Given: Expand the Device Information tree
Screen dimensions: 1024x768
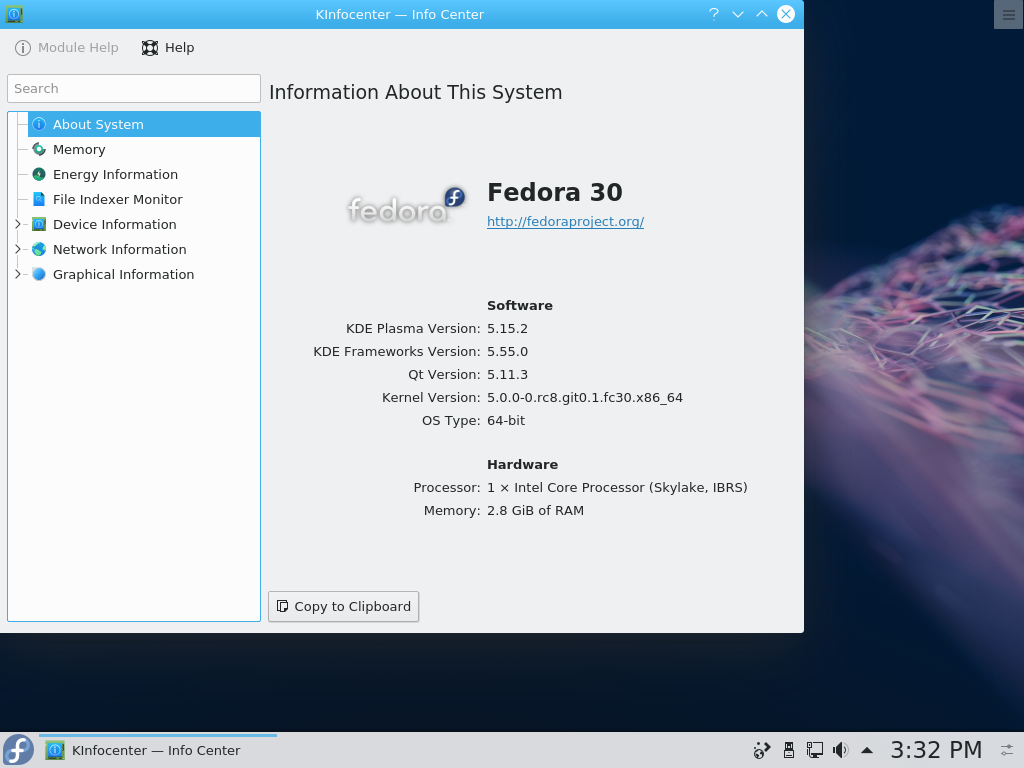Looking at the screenshot, I should [18, 224].
